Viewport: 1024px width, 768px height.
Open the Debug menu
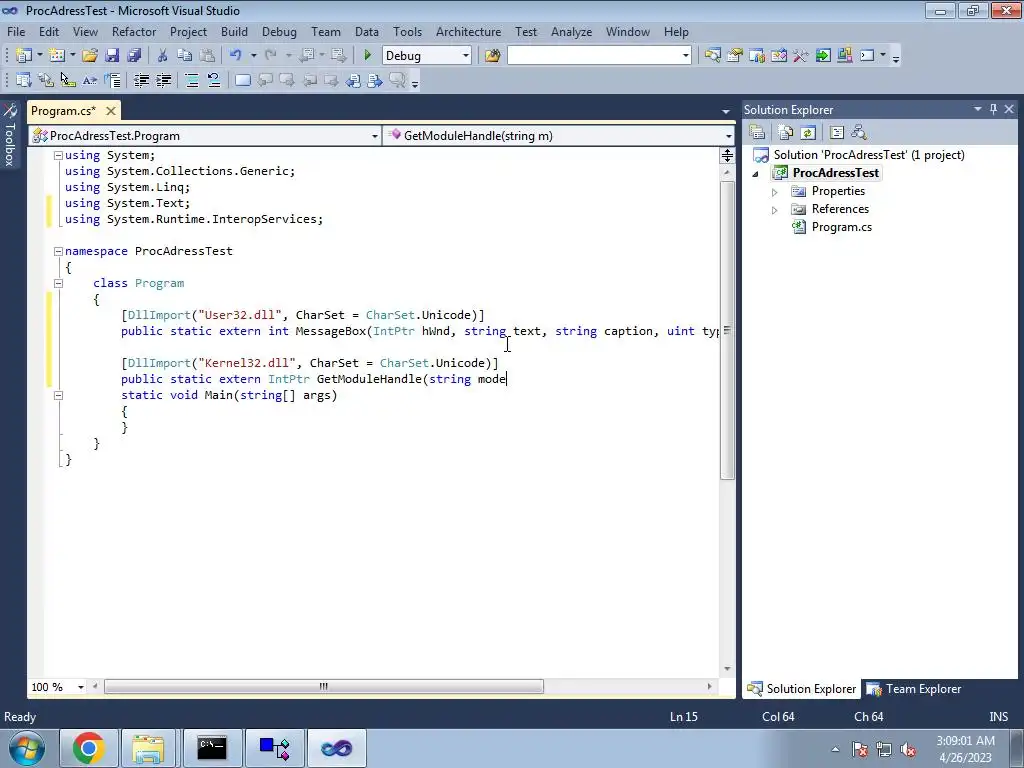click(x=279, y=31)
